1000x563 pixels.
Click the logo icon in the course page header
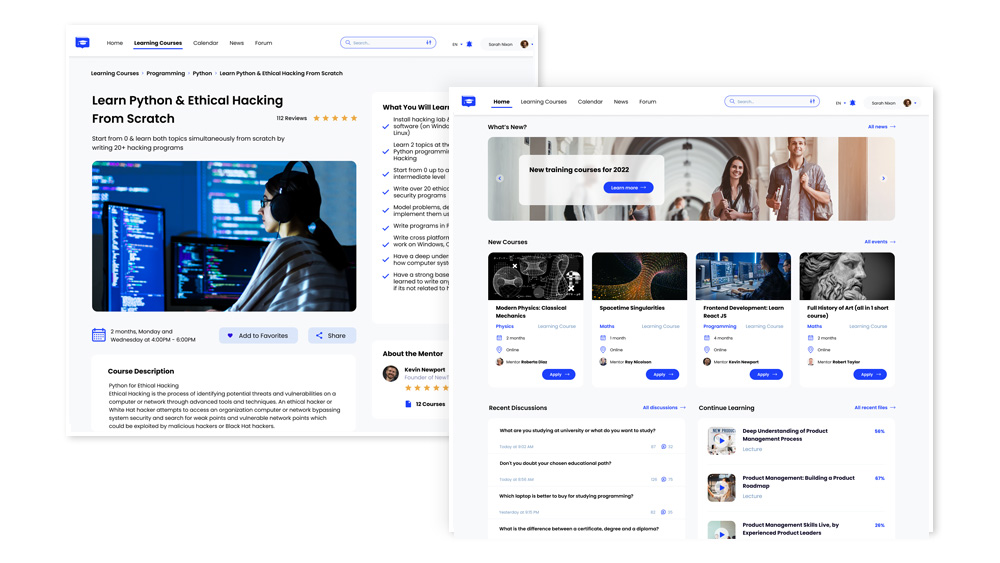(x=82, y=43)
